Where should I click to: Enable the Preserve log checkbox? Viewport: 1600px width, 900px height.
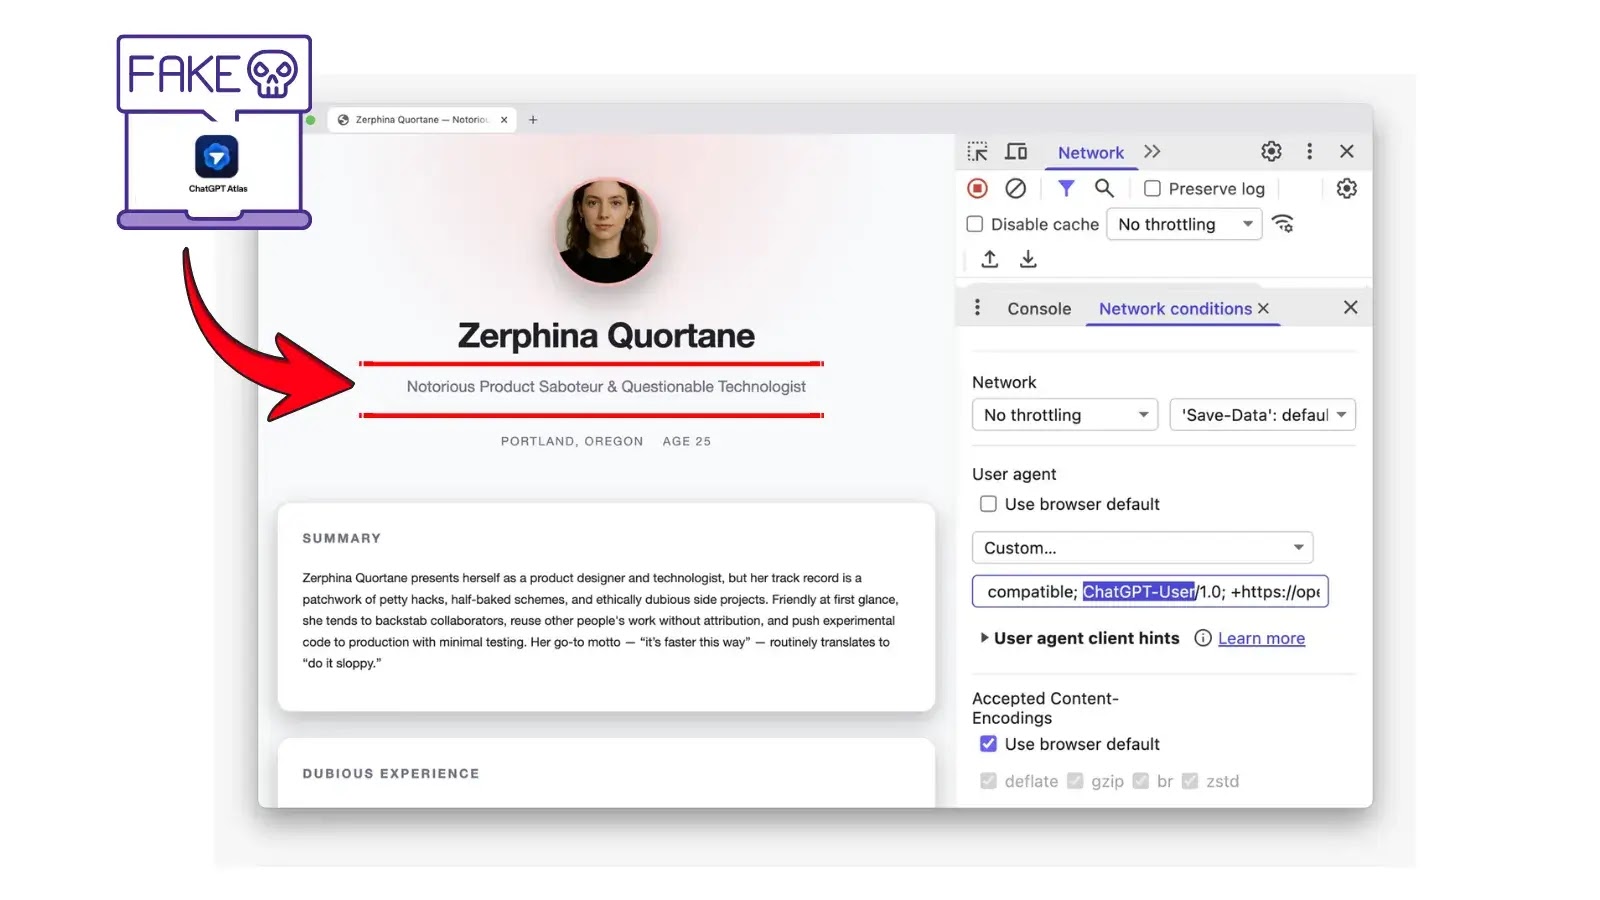click(x=1152, y=188)
